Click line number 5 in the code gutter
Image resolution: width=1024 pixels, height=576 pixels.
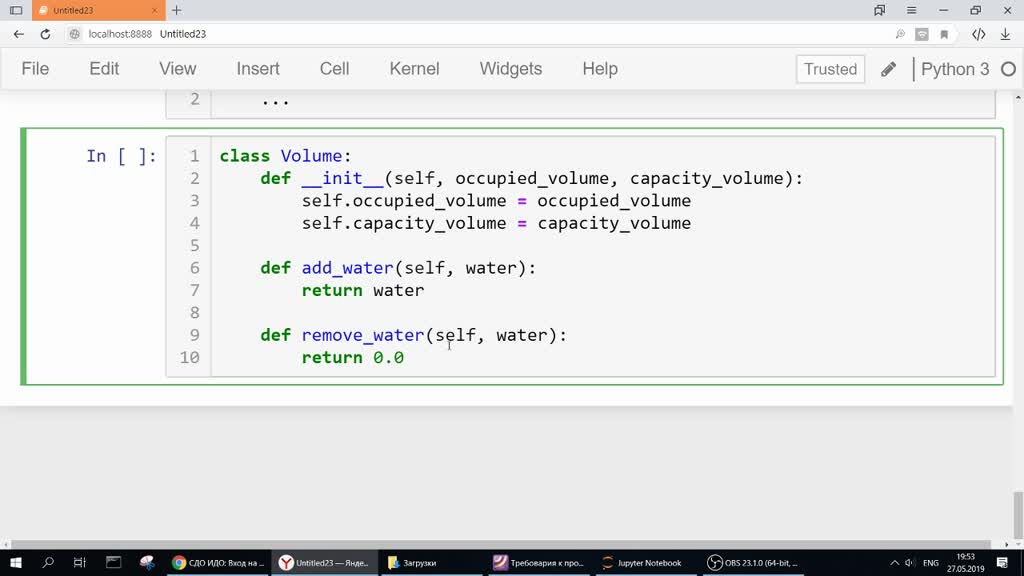click(195, 246)
